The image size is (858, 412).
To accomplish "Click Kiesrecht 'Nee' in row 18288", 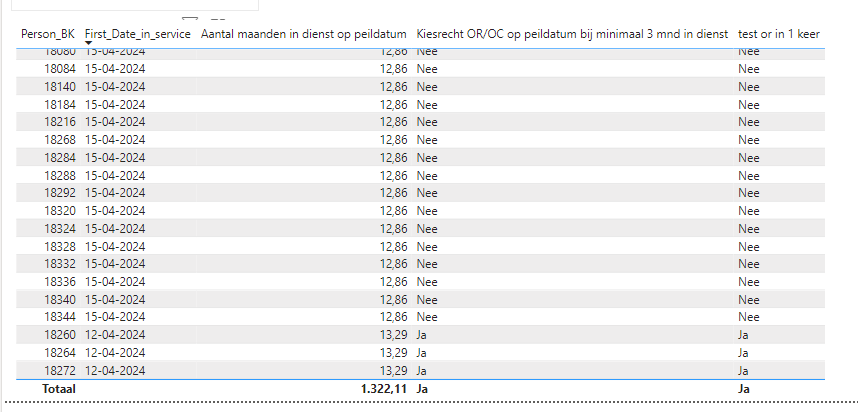I will (427, 176).
